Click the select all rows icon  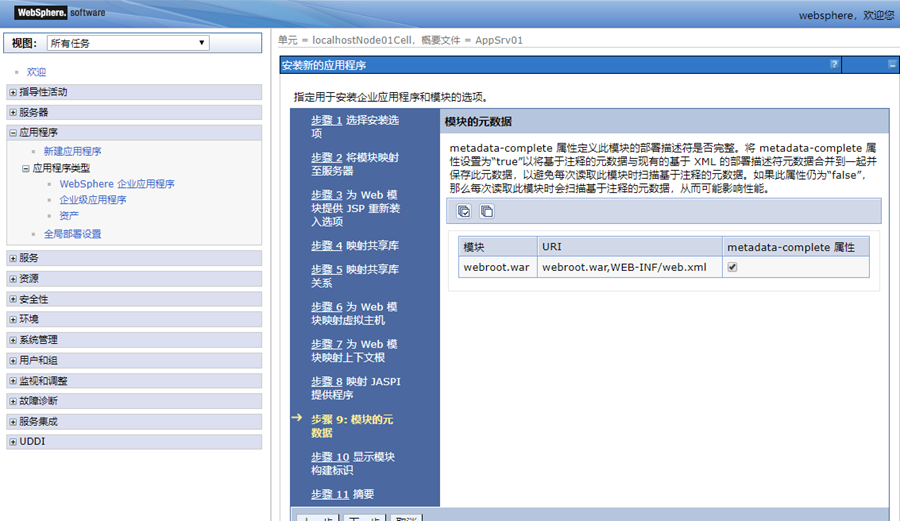point(464,211)
